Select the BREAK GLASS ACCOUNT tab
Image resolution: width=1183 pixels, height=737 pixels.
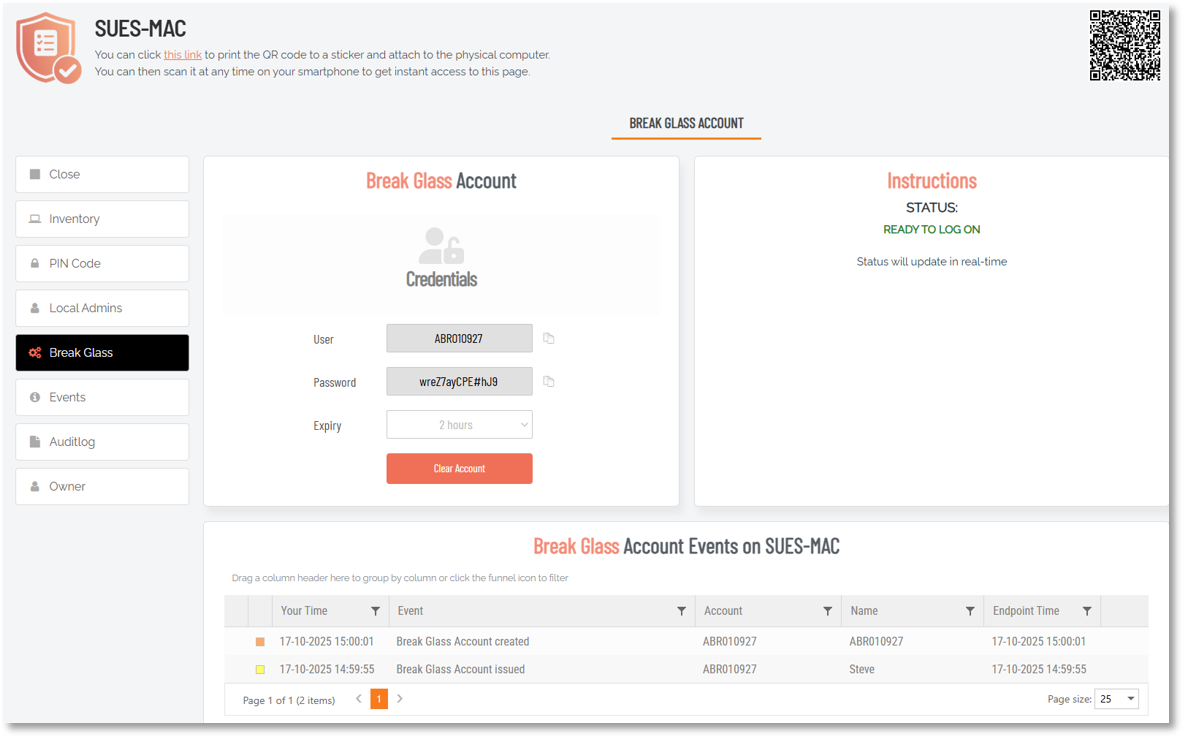[x=686, y=124]
